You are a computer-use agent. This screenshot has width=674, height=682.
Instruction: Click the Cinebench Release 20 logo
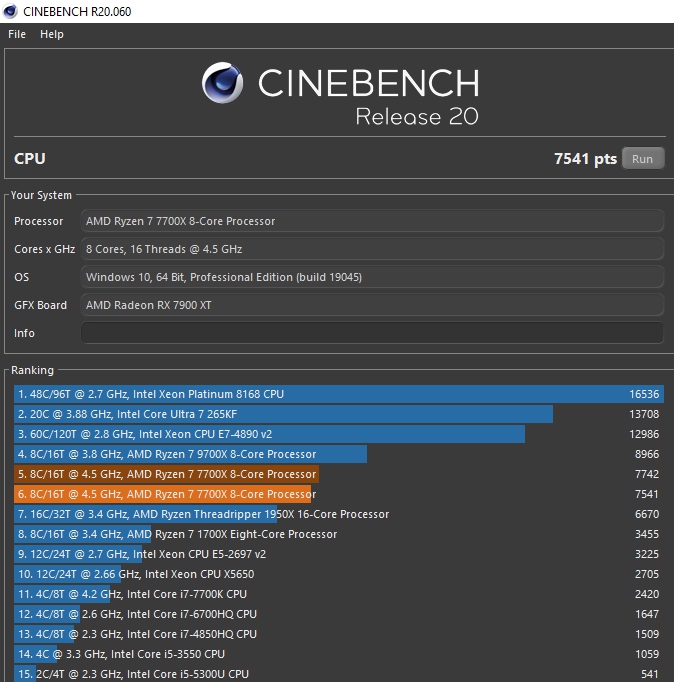click(340, 94)
